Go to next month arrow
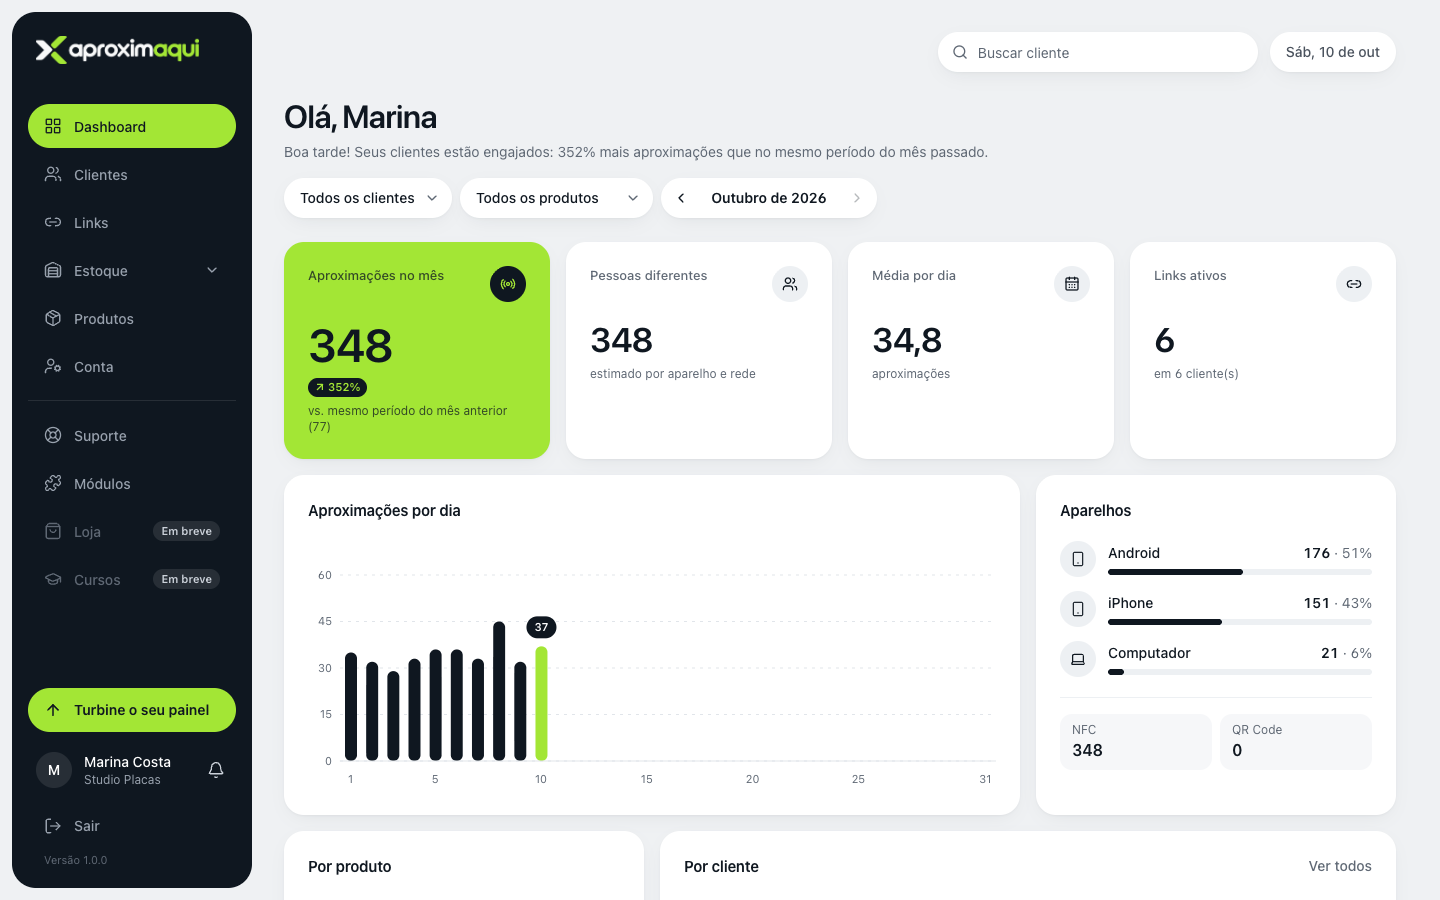 coord(857,198)
